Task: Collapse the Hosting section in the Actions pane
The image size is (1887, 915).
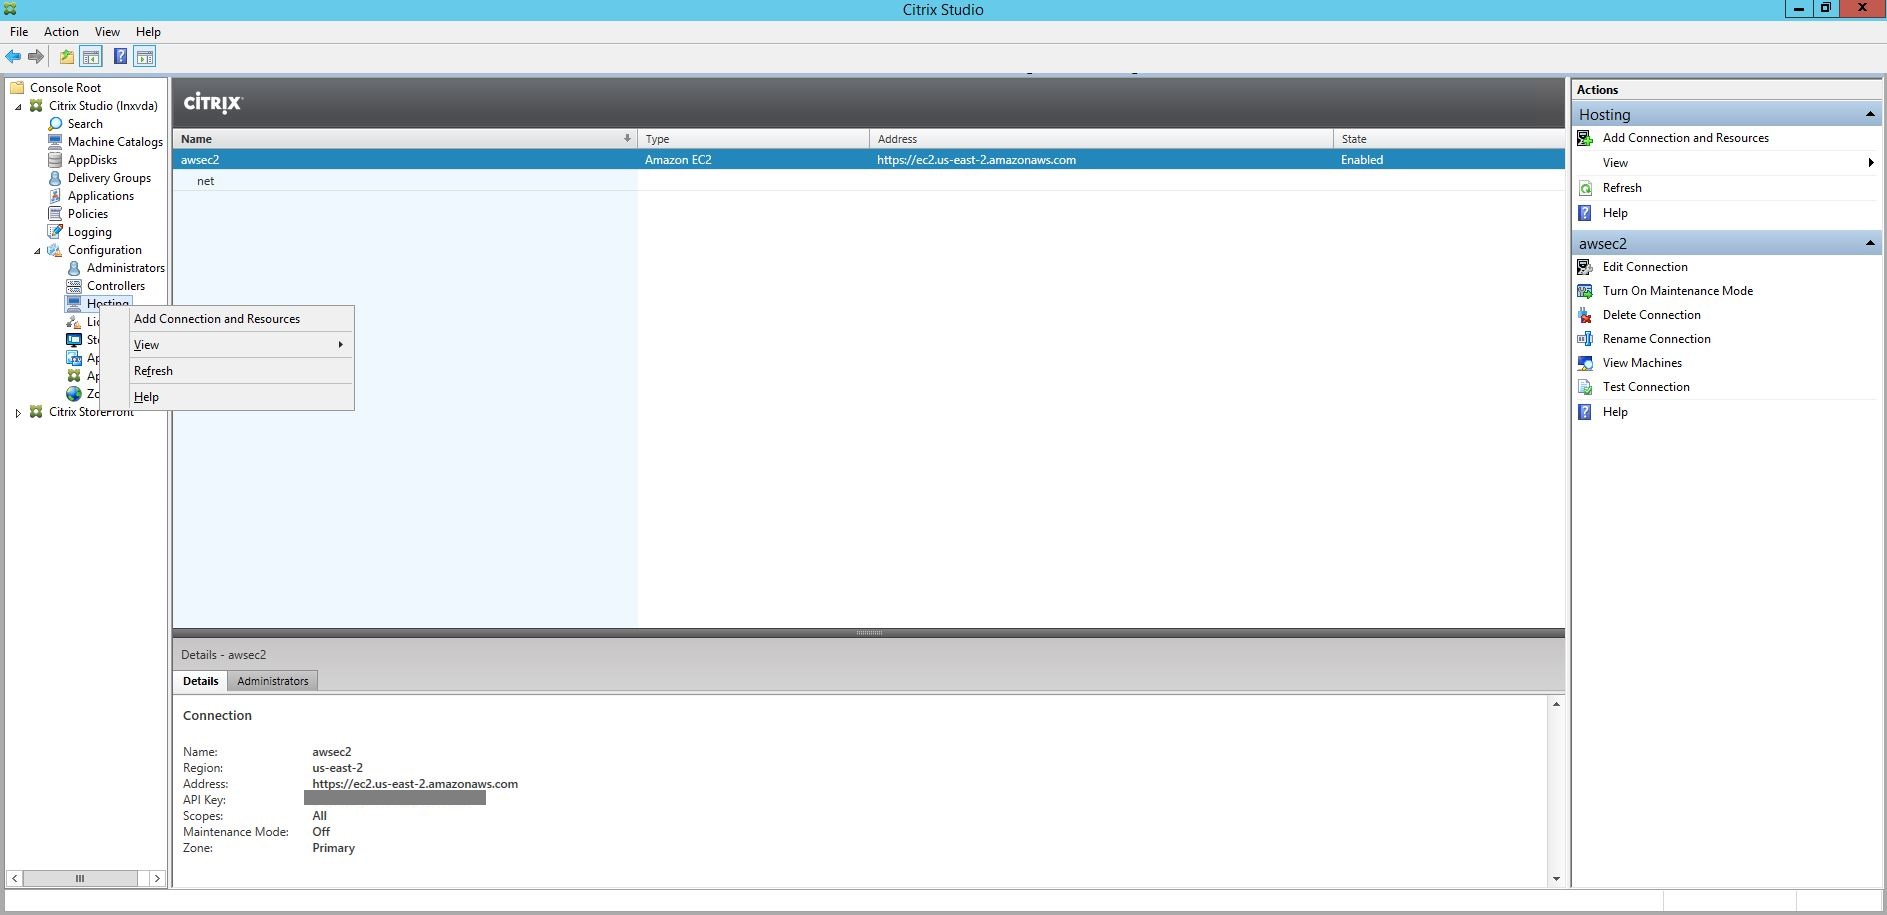Action: pyautogui.click(x=1870, y=115)
